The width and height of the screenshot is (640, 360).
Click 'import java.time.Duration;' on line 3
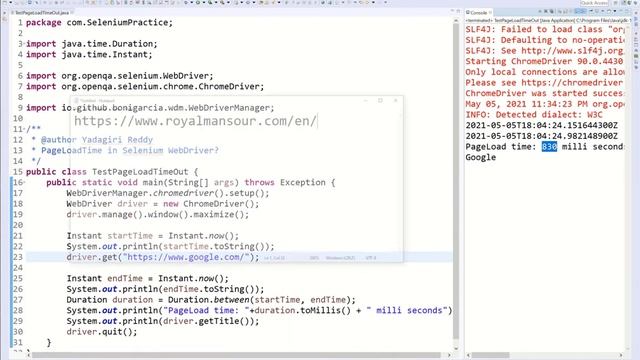[91, 44]
